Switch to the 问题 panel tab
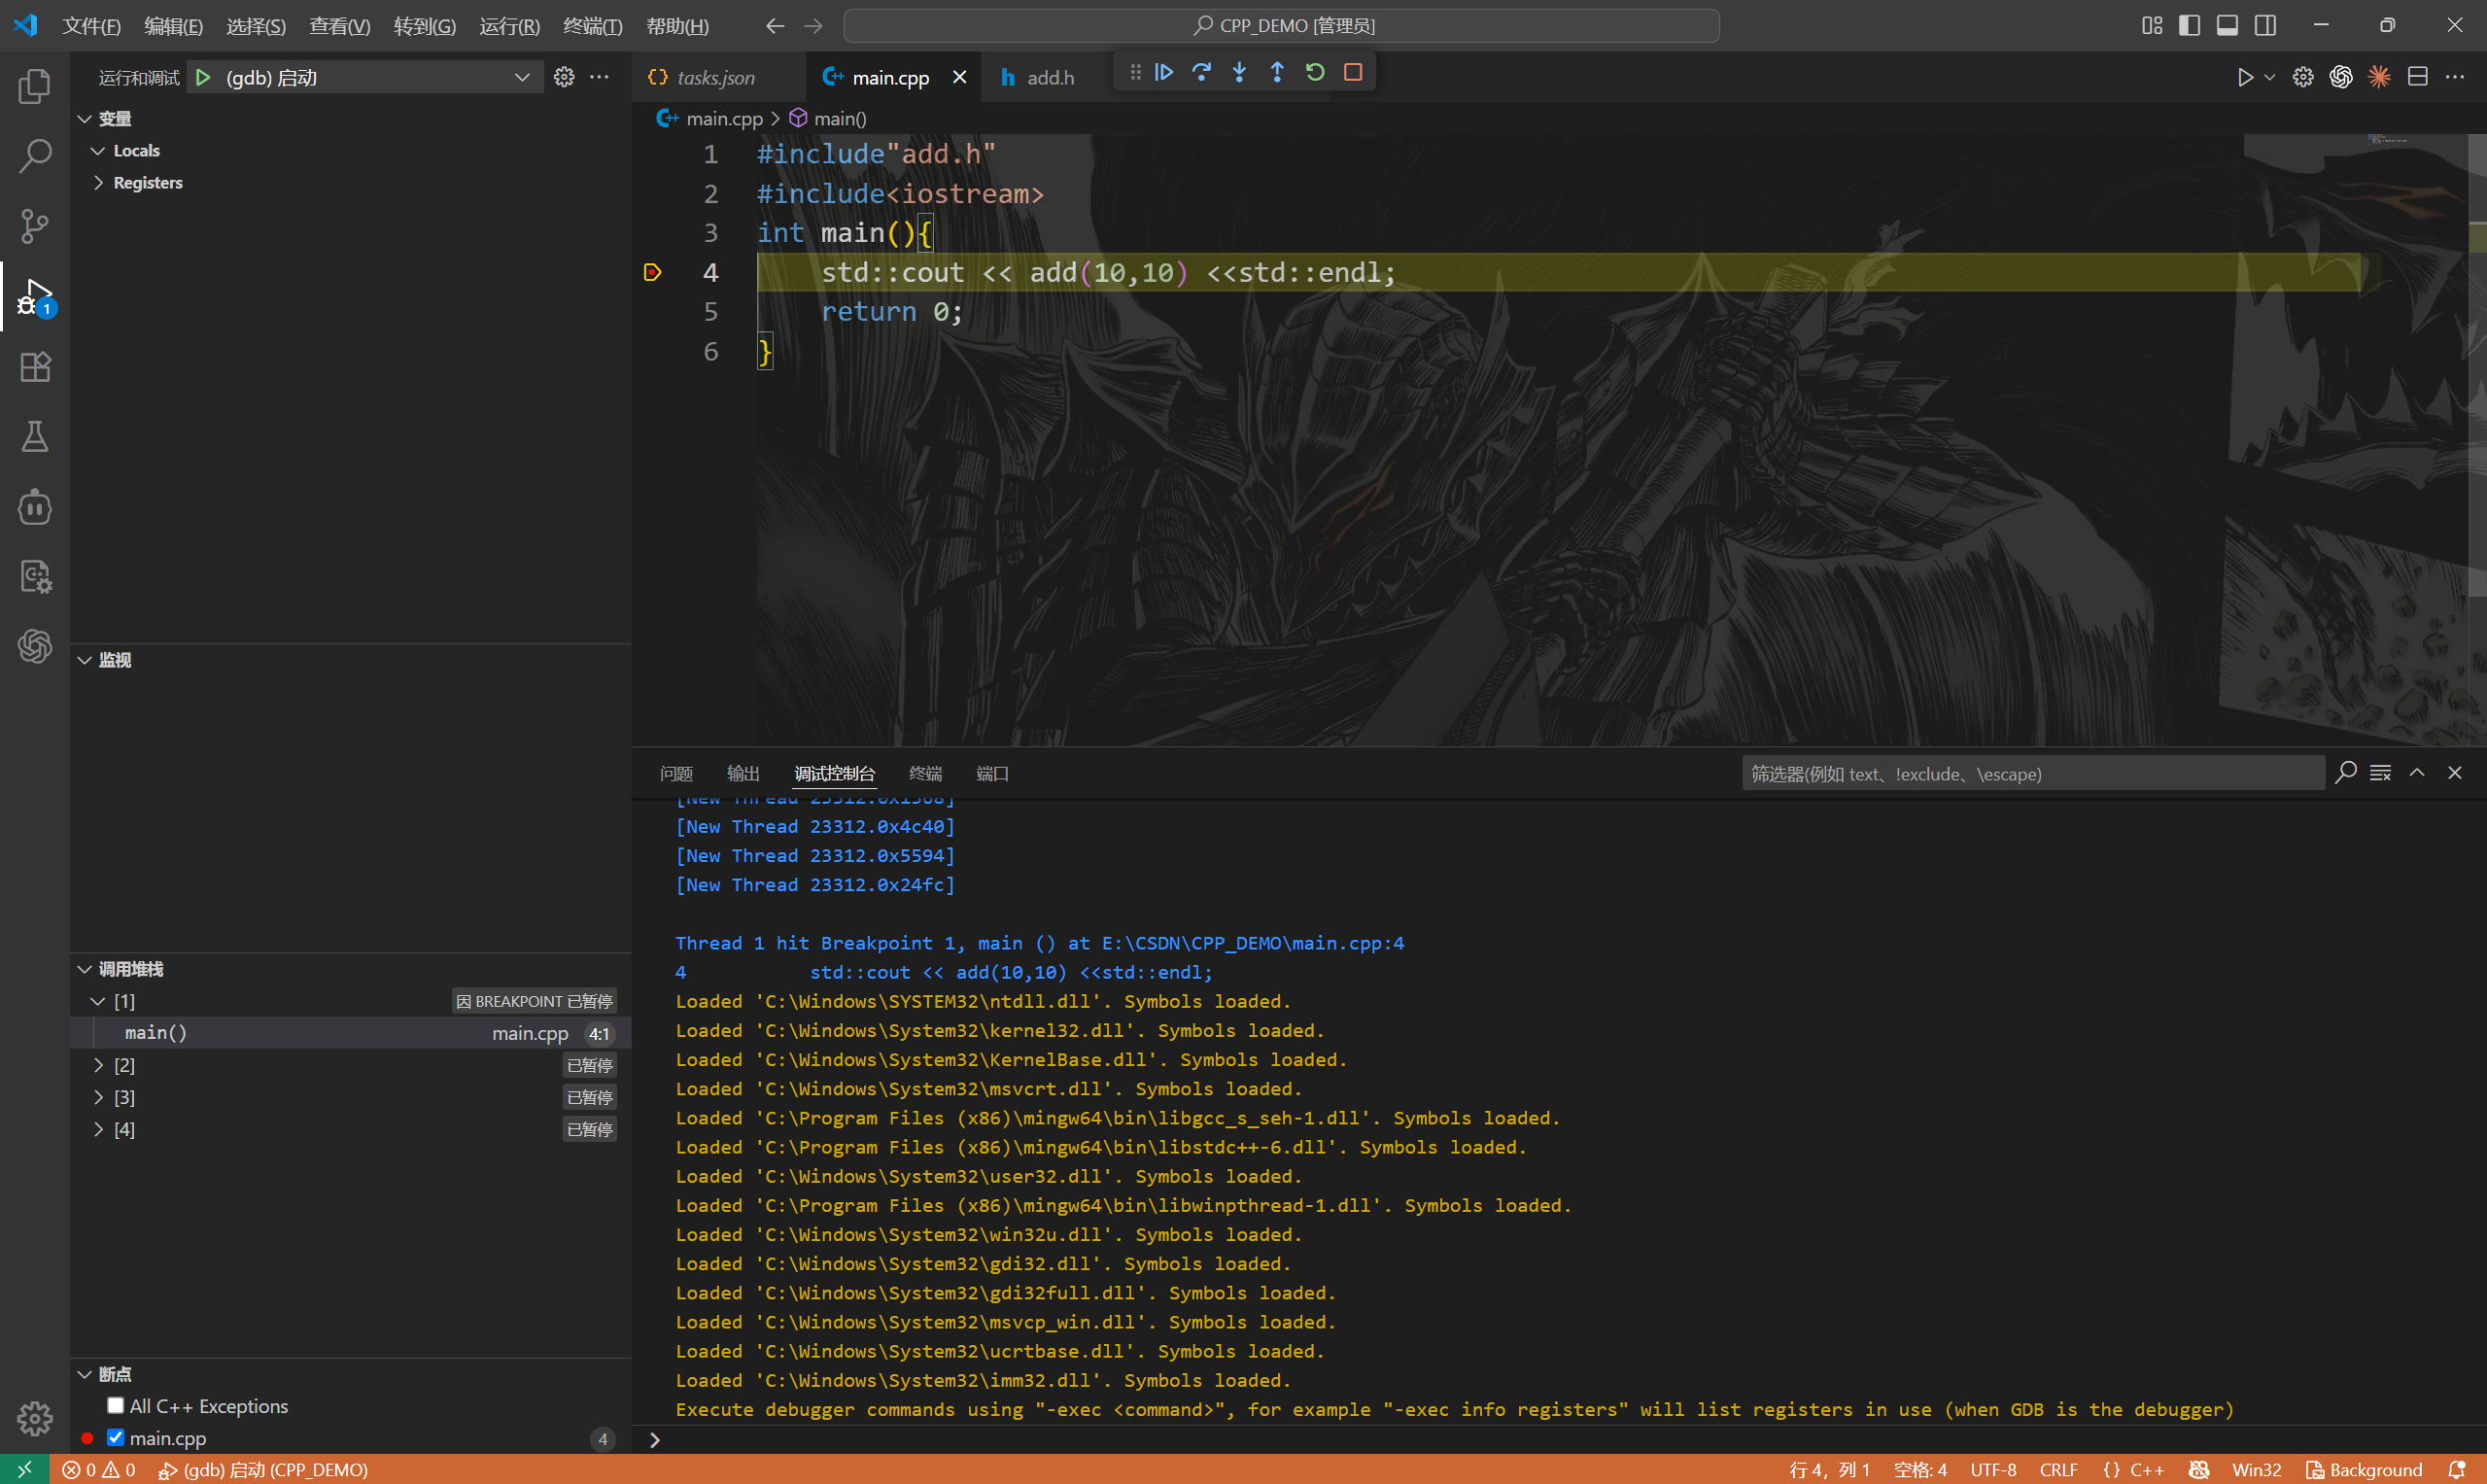2487x1484 pixels. [676, 773]
